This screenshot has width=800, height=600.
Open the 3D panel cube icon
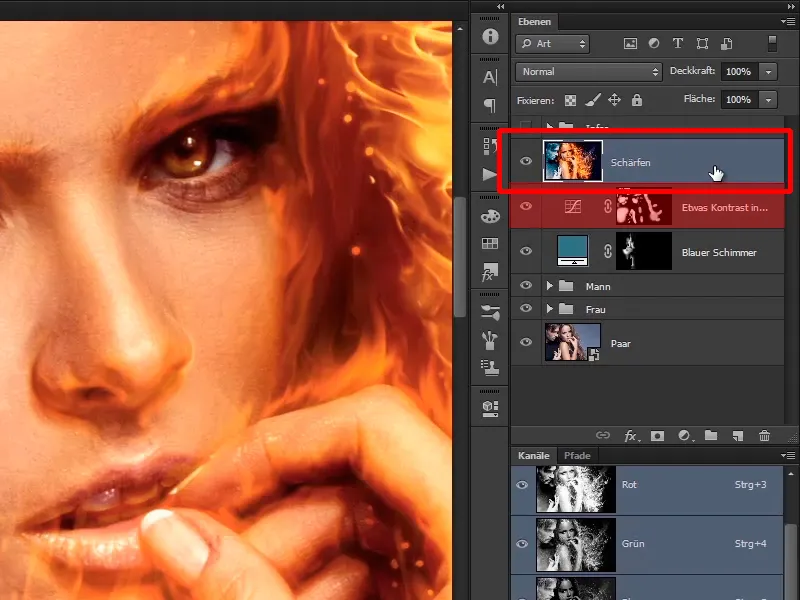tap(490, 408)
